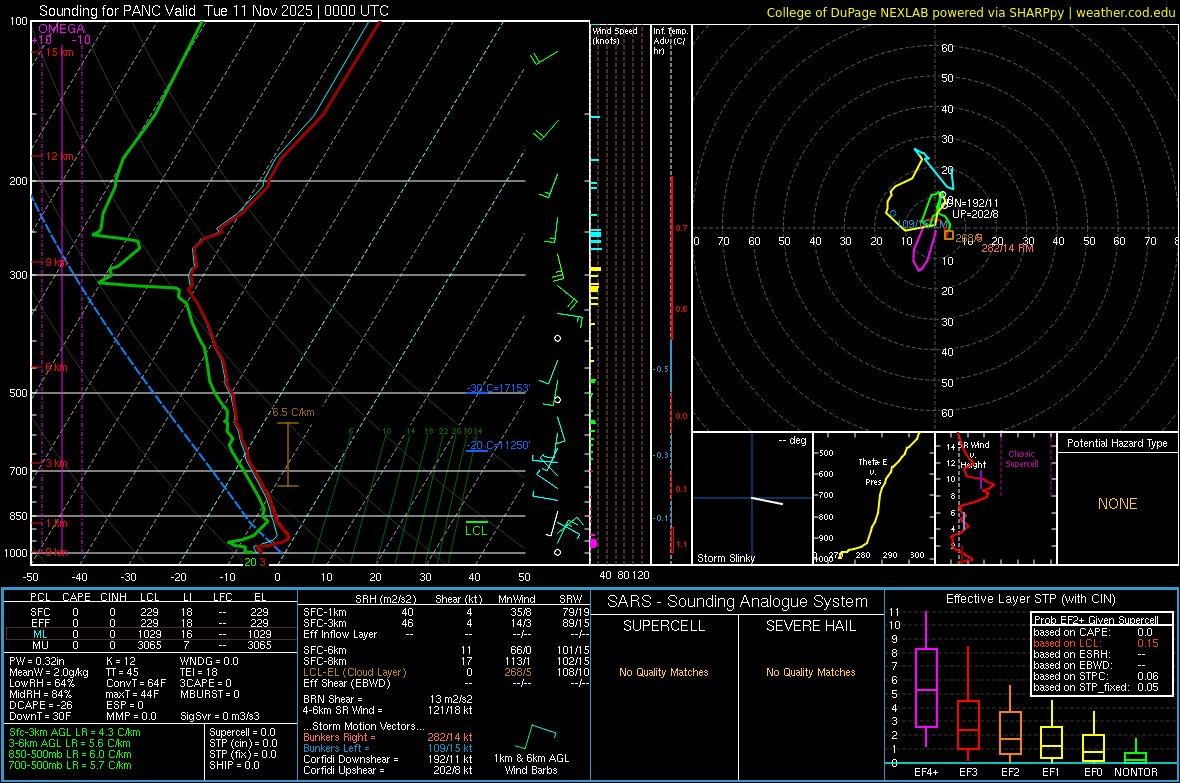Click the NONE hazard type value

pyautogui.click(x=1118, y=504)
